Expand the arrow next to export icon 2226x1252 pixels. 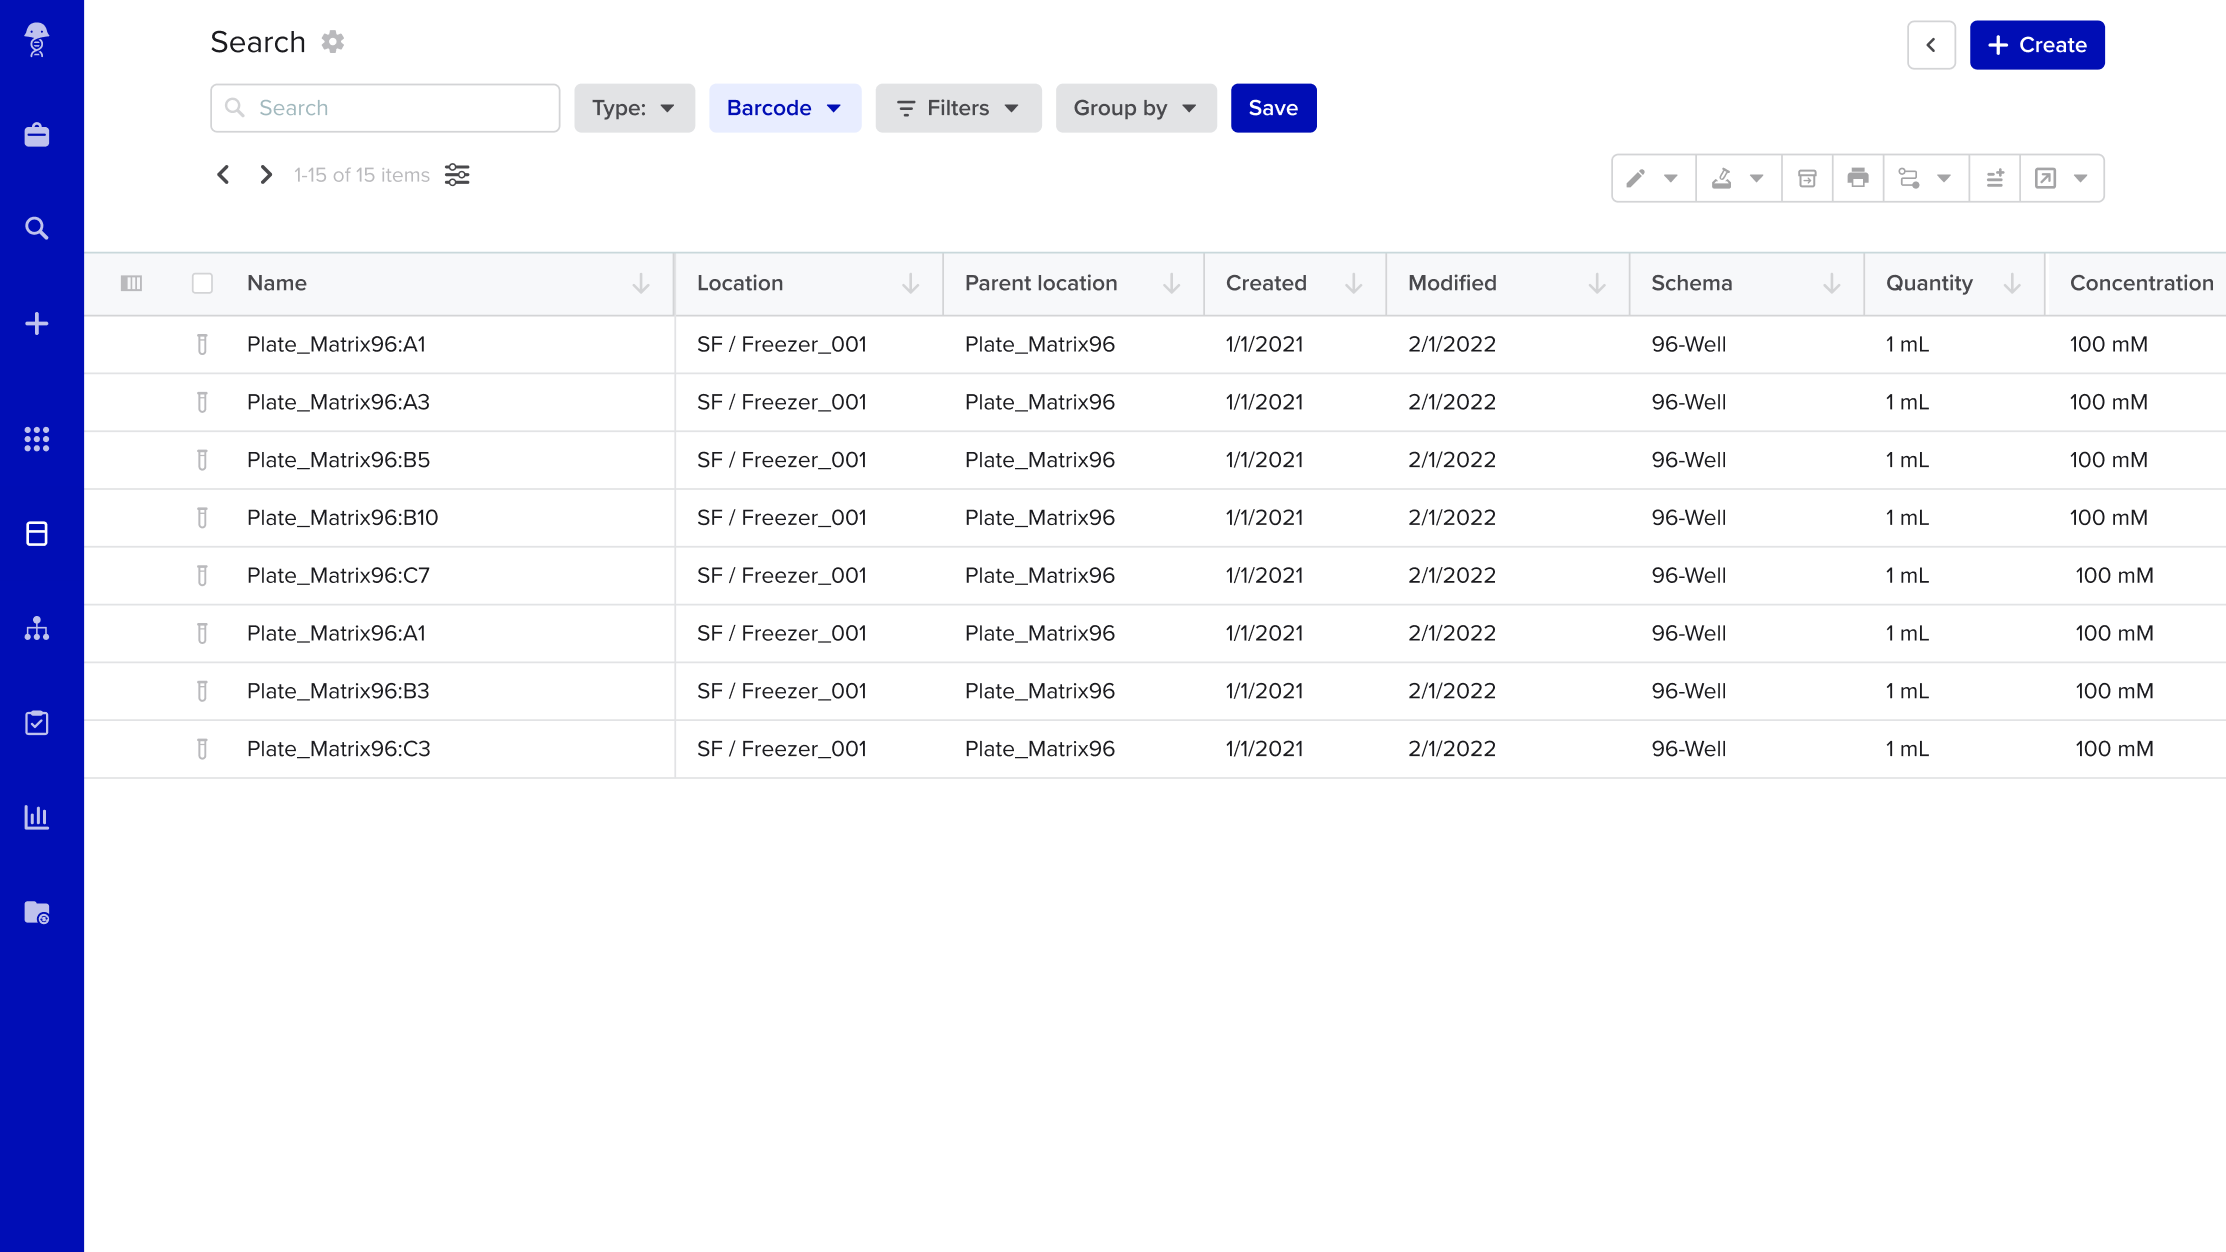click(x=2081, y=178)
